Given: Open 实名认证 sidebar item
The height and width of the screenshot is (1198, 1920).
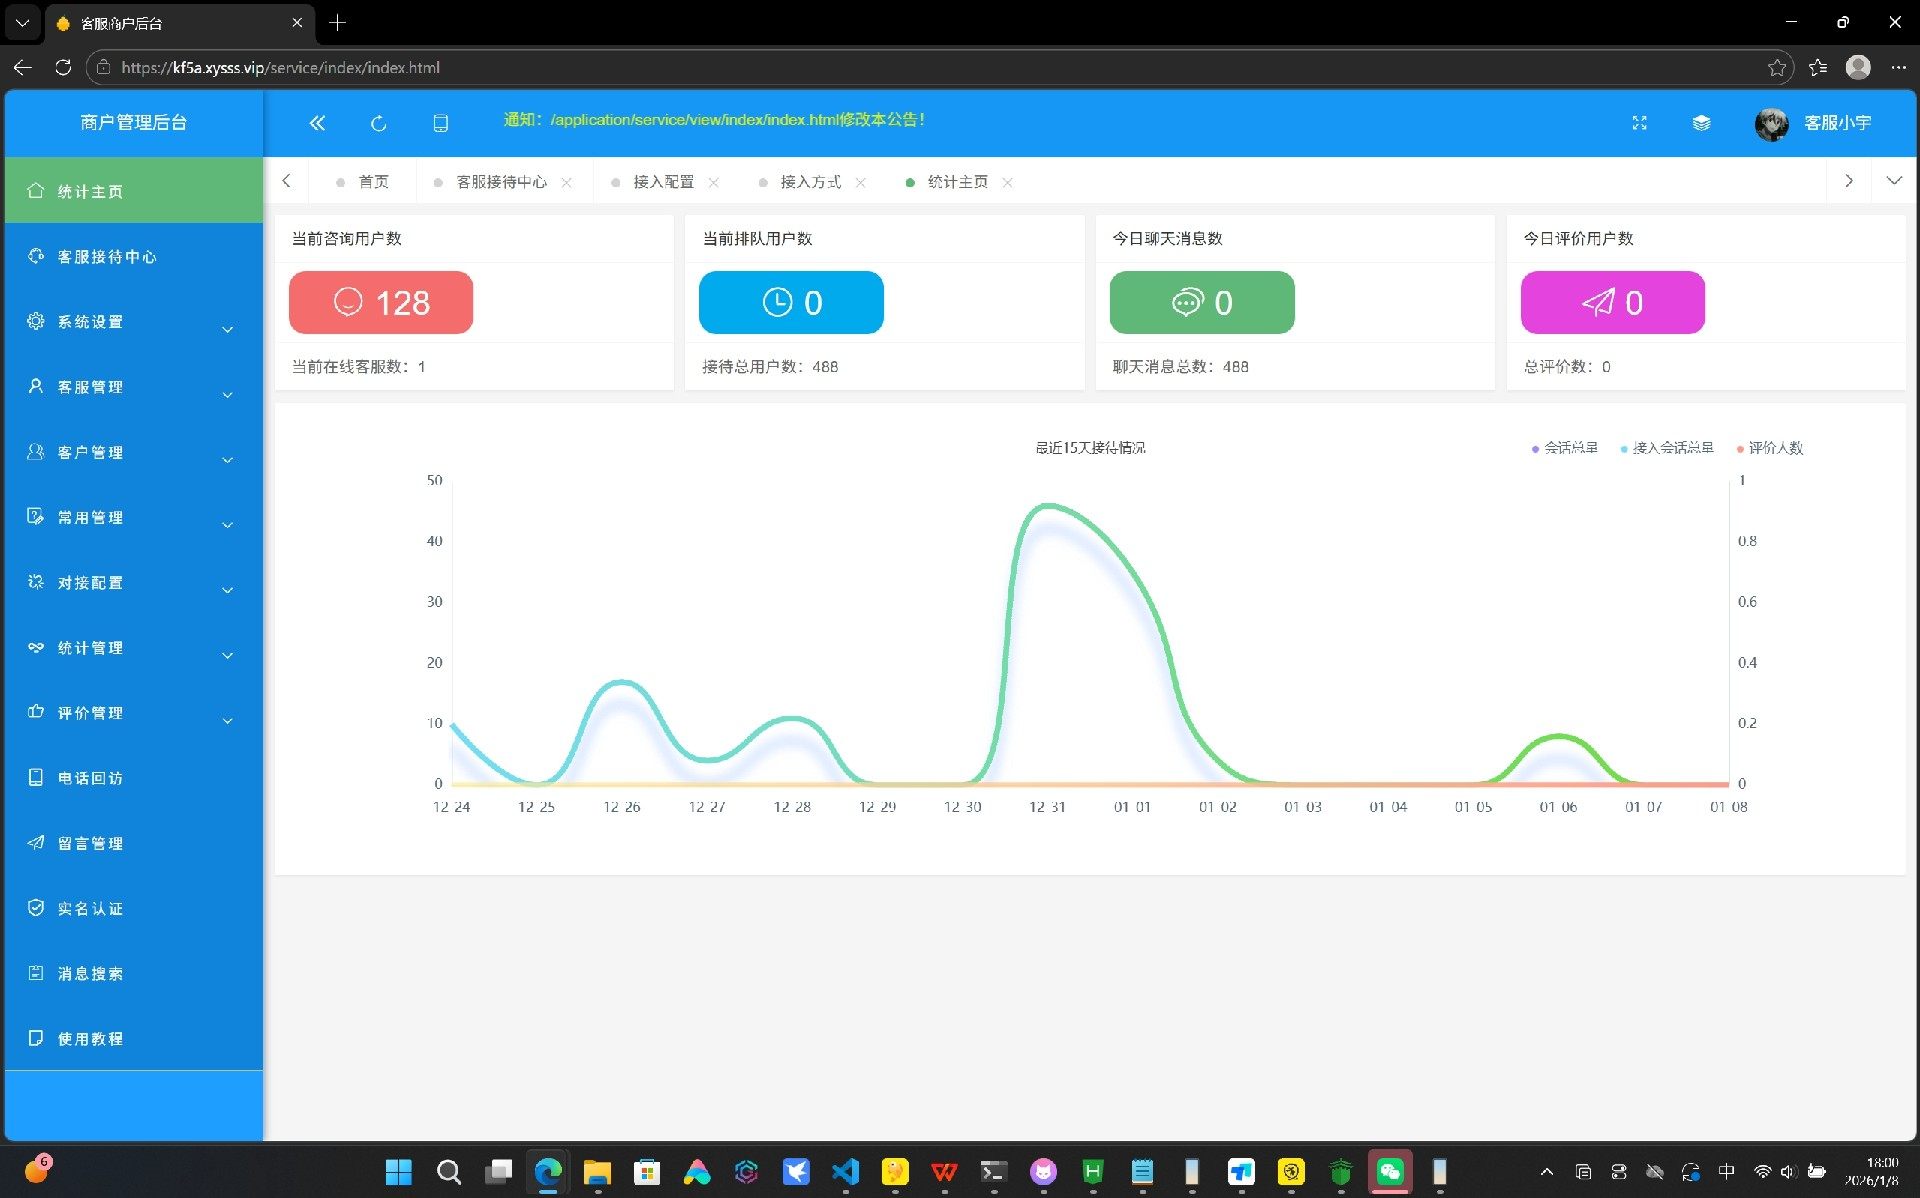Looking at the screenshot, I should click(90, 908).
